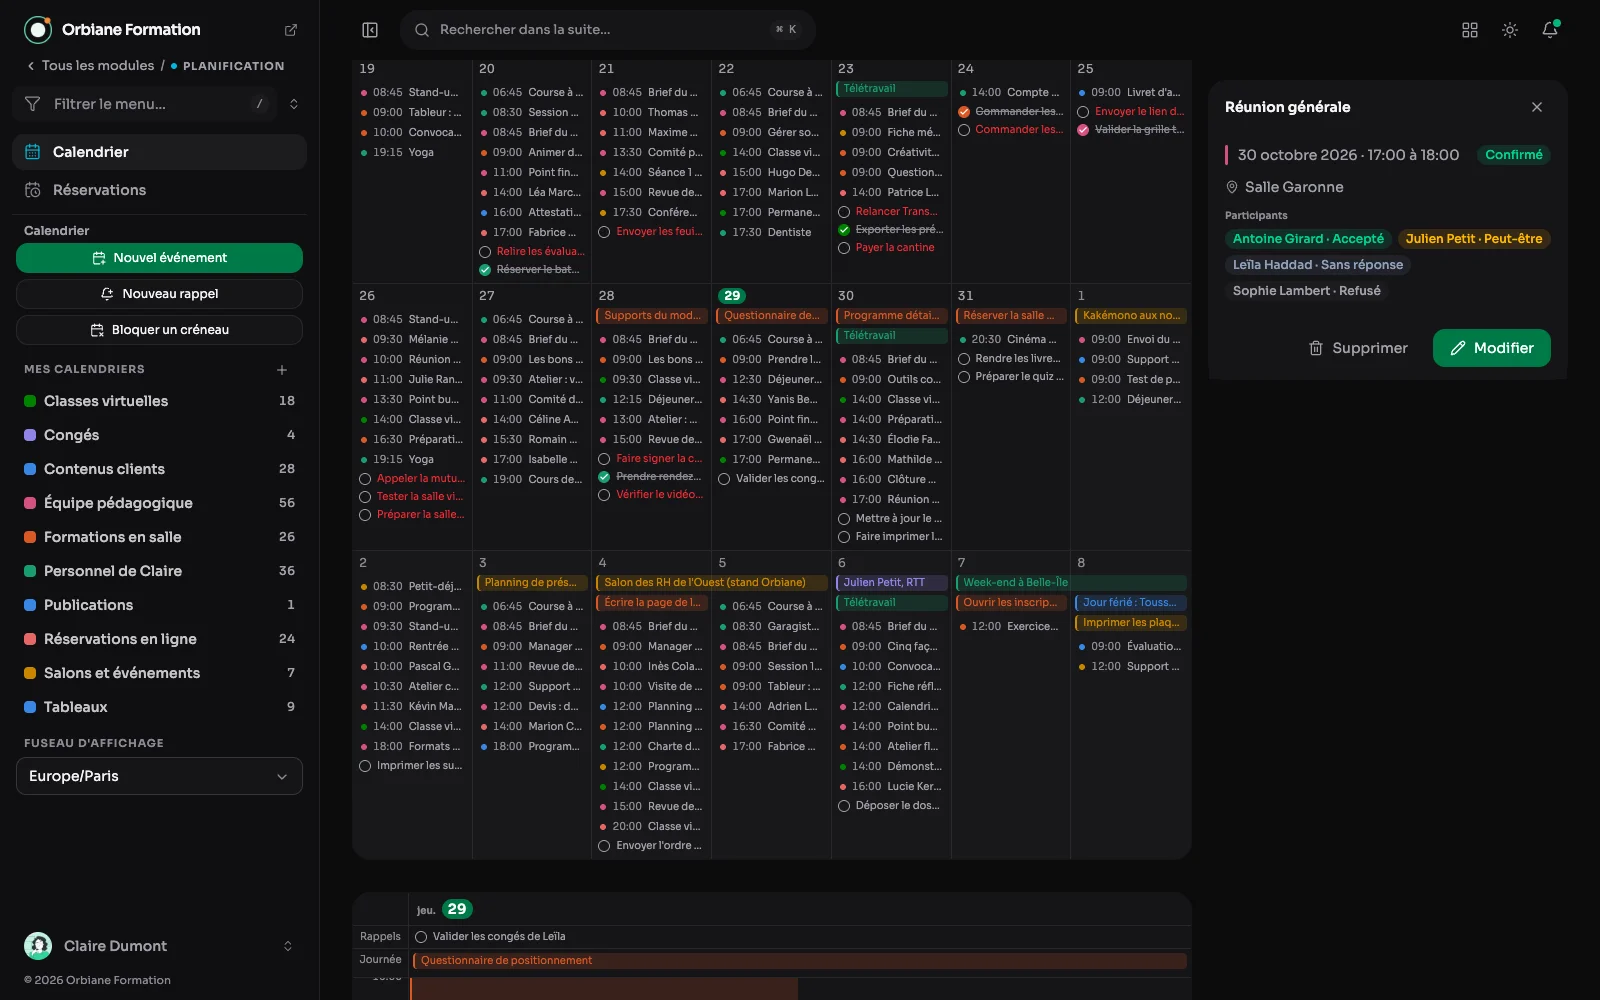1600x1000 pixels.
Task: Click the Nouveau rappel button
Action: point(159,294)
